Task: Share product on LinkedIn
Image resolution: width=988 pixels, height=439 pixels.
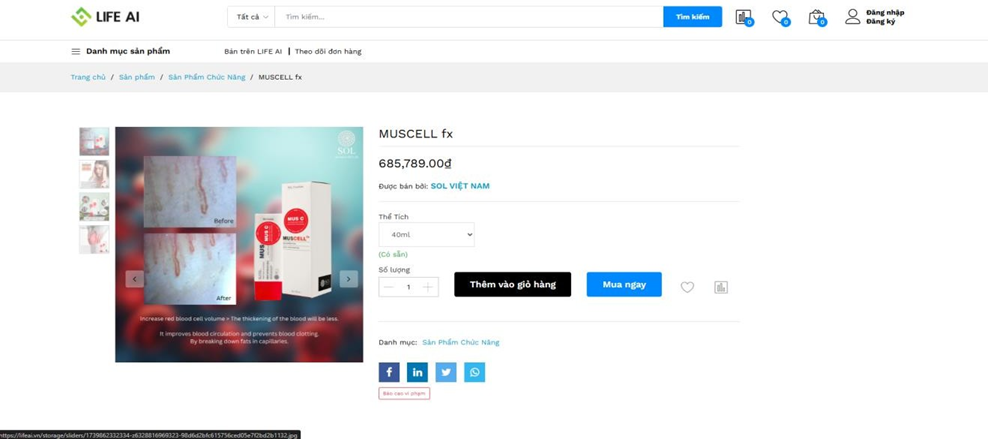Action: tap(417, 372)
